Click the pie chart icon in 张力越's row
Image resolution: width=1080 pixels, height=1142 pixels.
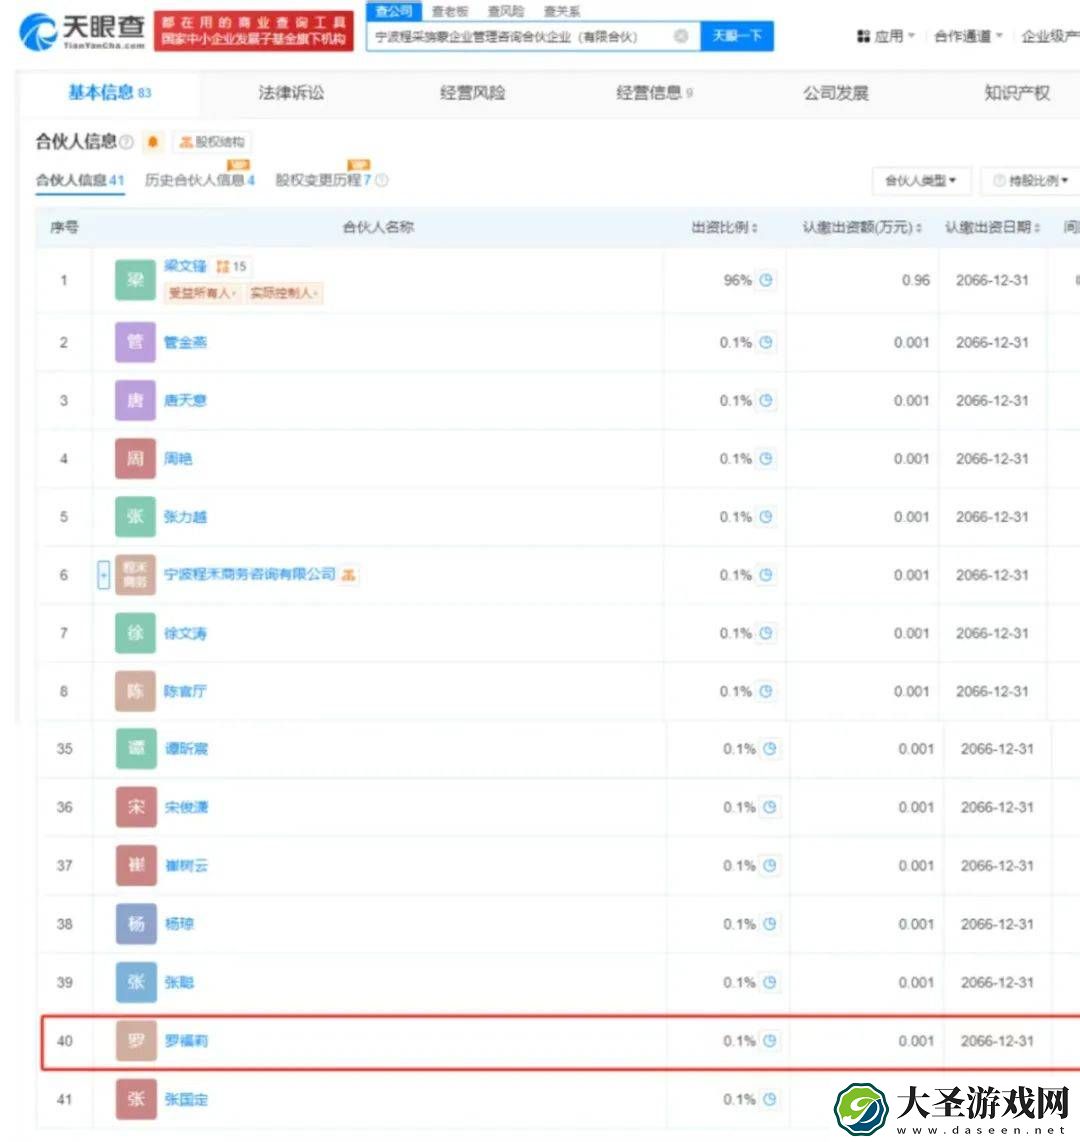[765, 517]
